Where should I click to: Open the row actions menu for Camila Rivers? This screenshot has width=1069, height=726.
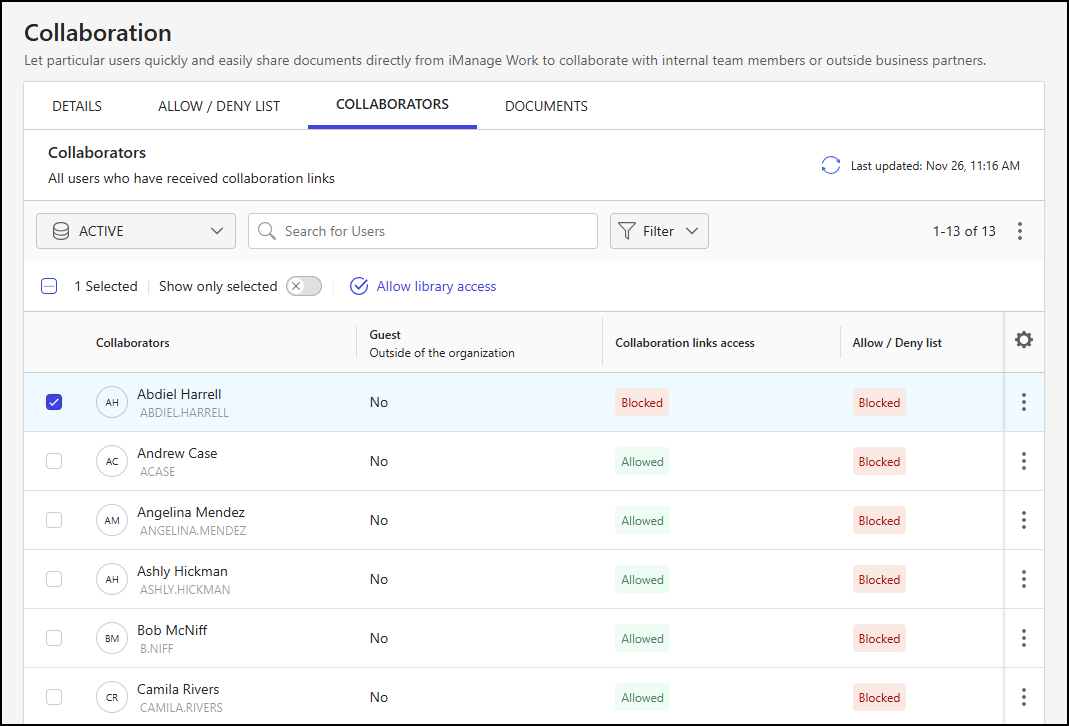tap(1023, 696)
